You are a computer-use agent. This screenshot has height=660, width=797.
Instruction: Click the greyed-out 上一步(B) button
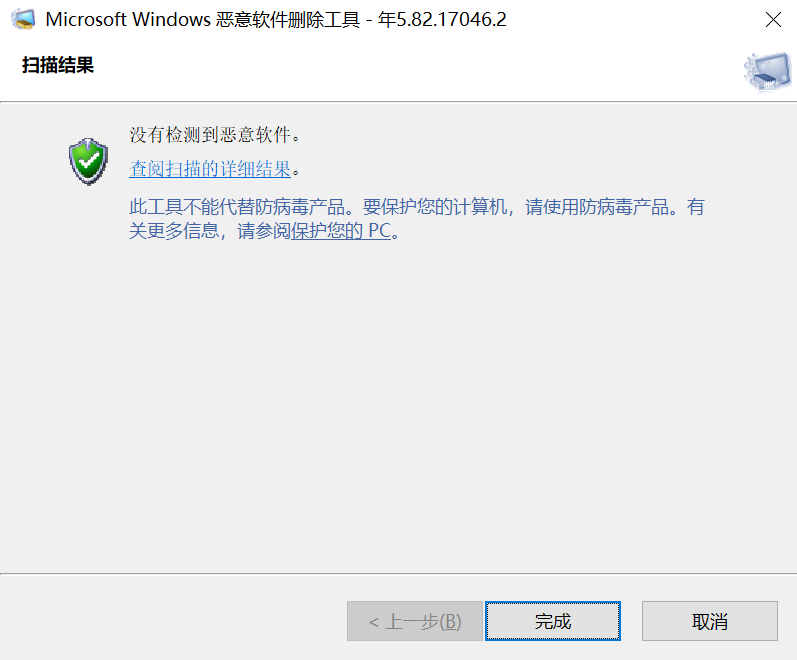[415, 621]
